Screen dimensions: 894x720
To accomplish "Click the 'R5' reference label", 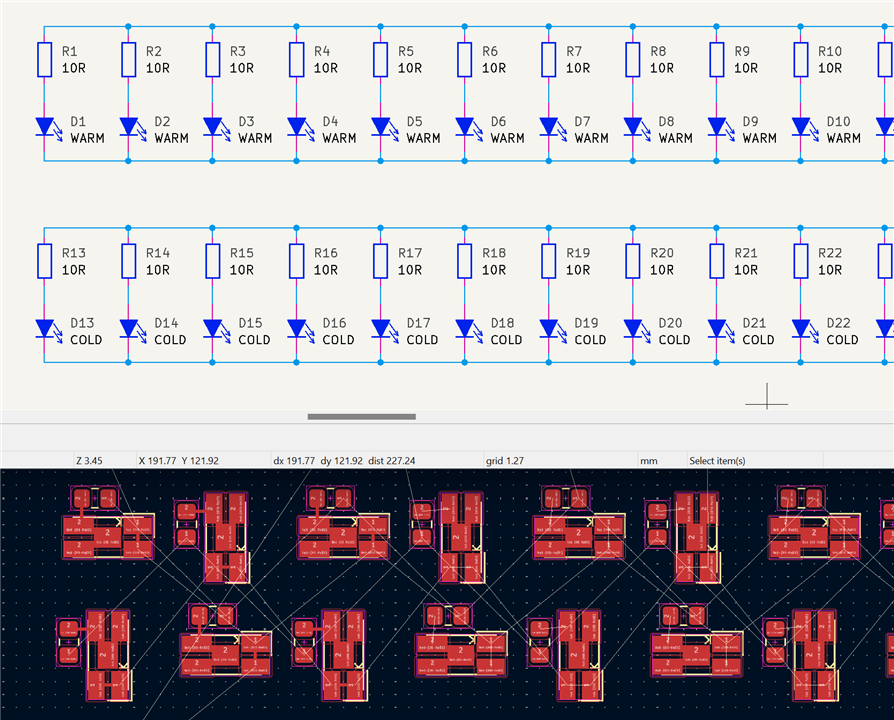I will point(406,51).
